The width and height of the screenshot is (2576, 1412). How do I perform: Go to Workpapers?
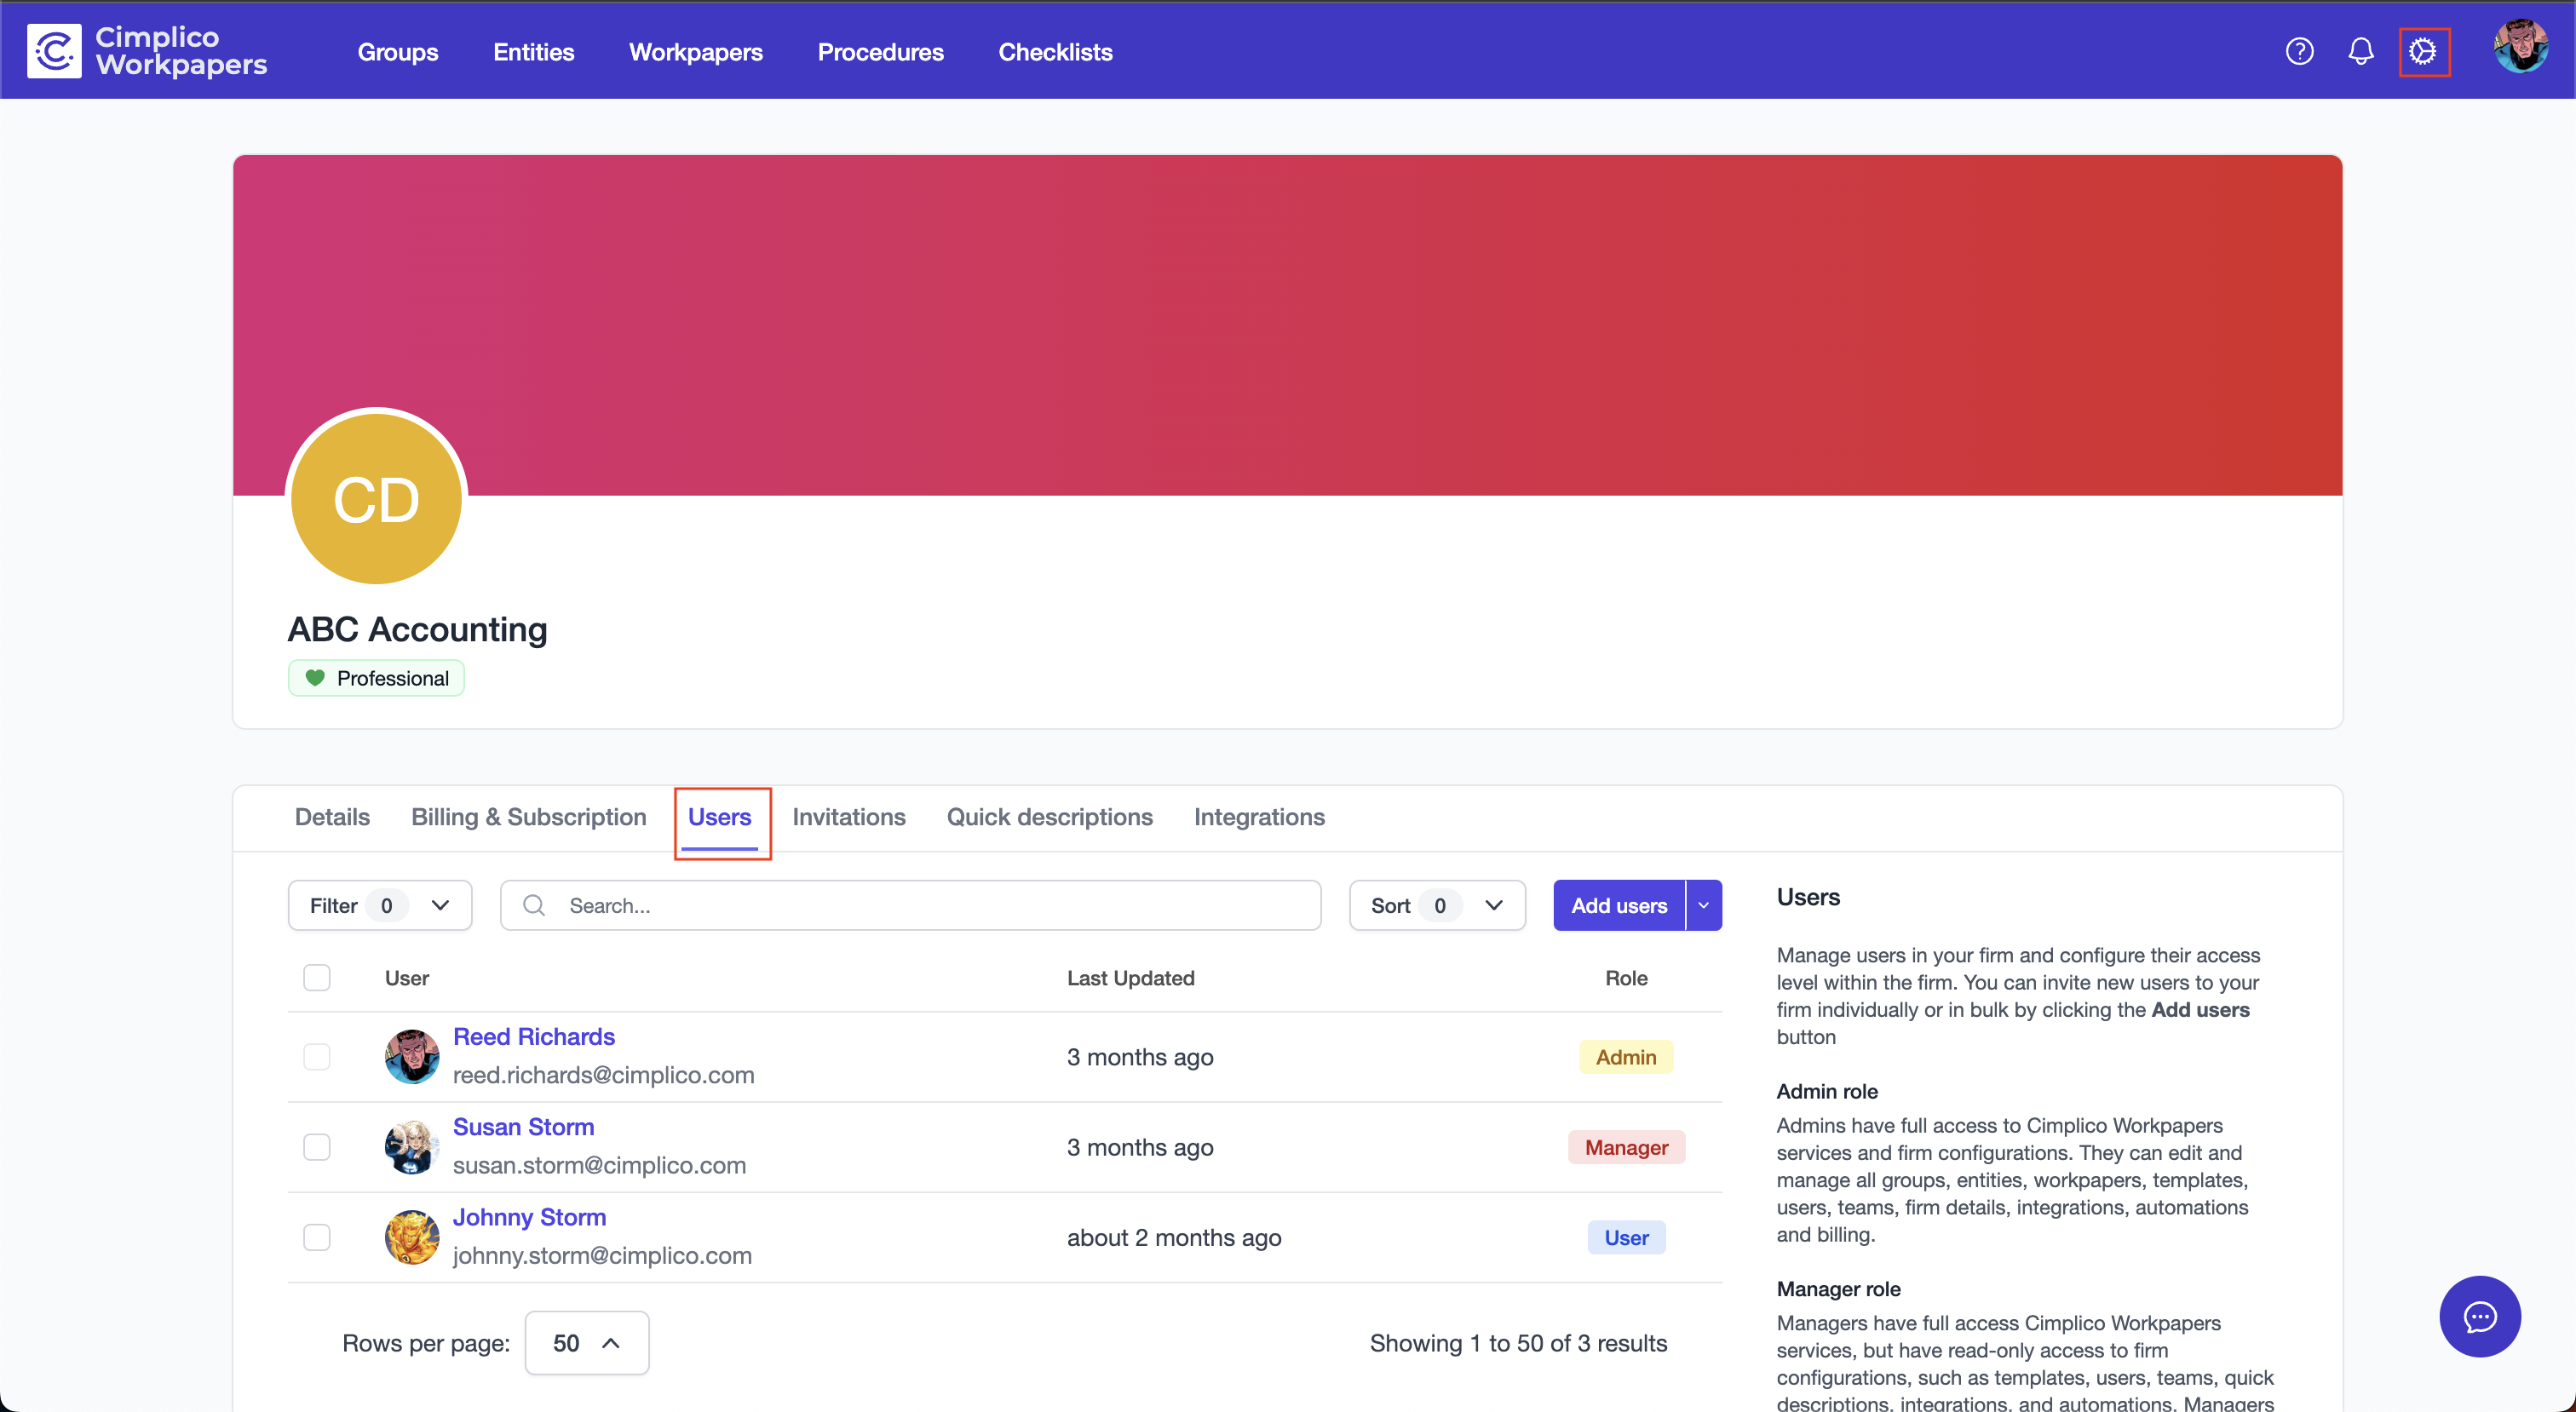point(695,51)
